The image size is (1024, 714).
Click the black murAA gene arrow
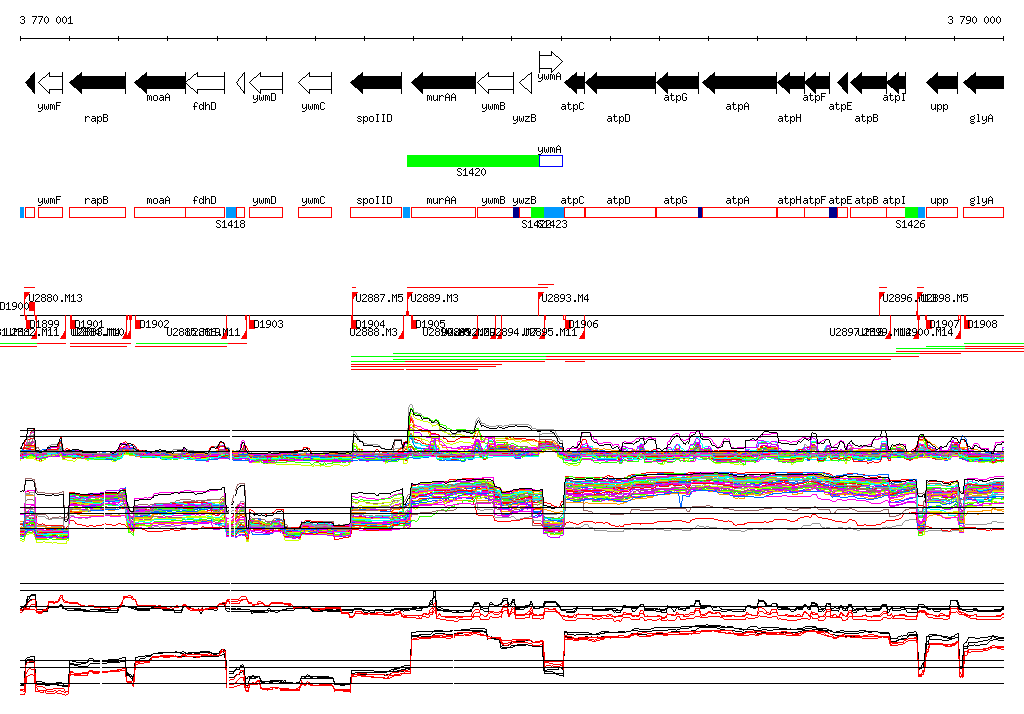point(443,83)
